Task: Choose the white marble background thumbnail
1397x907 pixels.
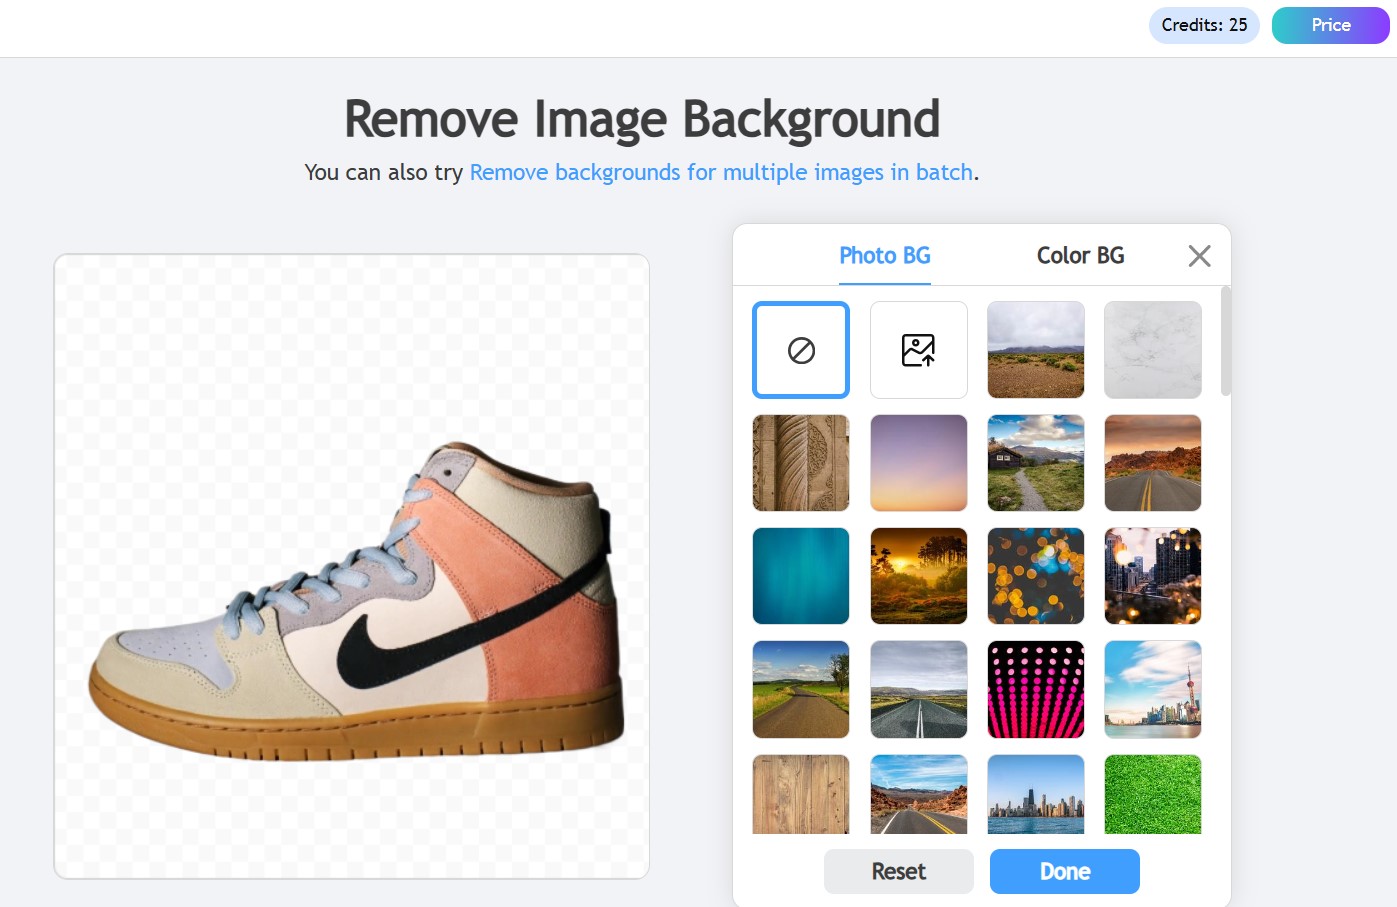Action: tap(1152, 350)
